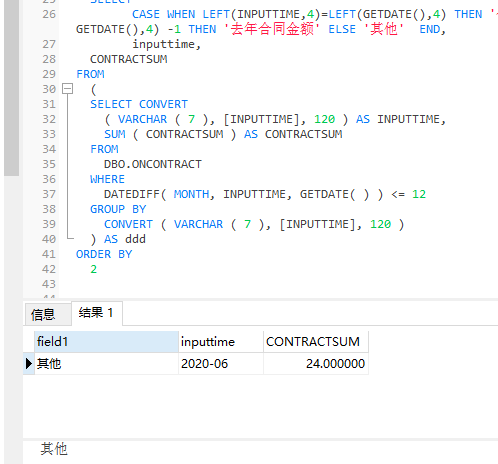Viewport: 498px width, 464px height.
Task: Click the '去年合同金额' string literal
Action: point(272,29)
